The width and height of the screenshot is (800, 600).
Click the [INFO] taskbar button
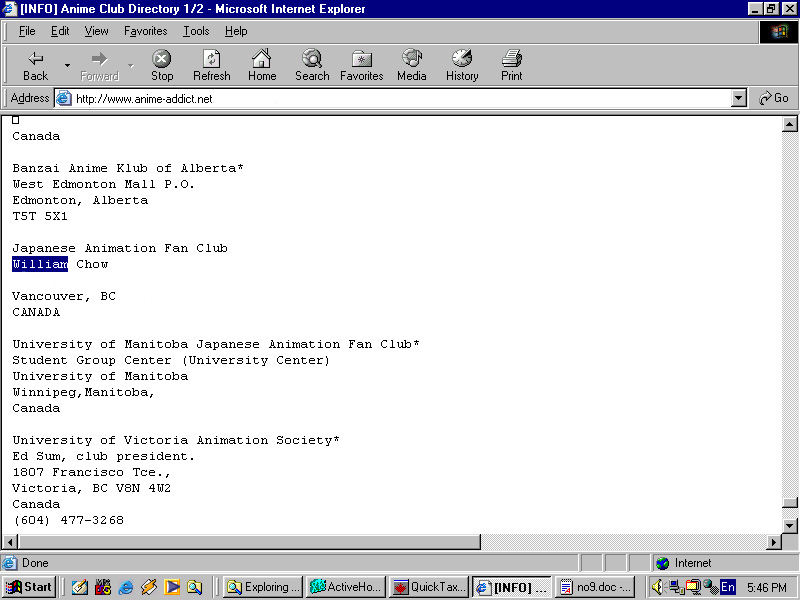pos(512,587)
